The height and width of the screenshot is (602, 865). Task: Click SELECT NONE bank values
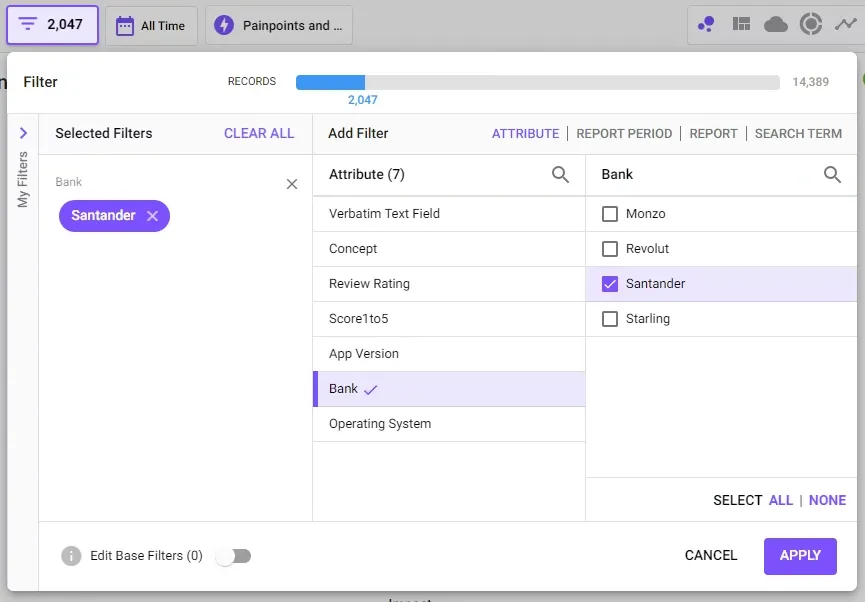(827, 500)
